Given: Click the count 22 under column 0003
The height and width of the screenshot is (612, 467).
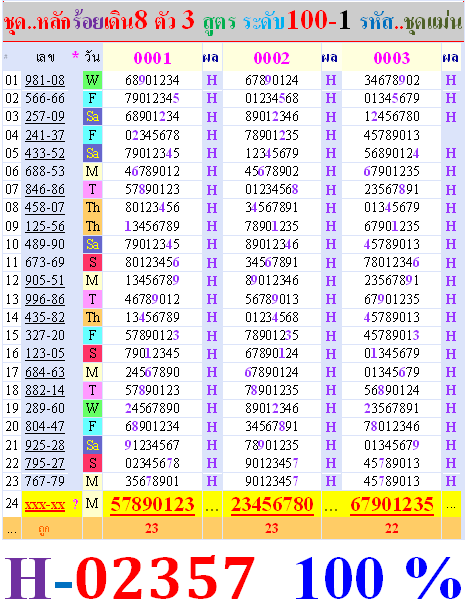Looking at the screenshot, I should [392, 528].
